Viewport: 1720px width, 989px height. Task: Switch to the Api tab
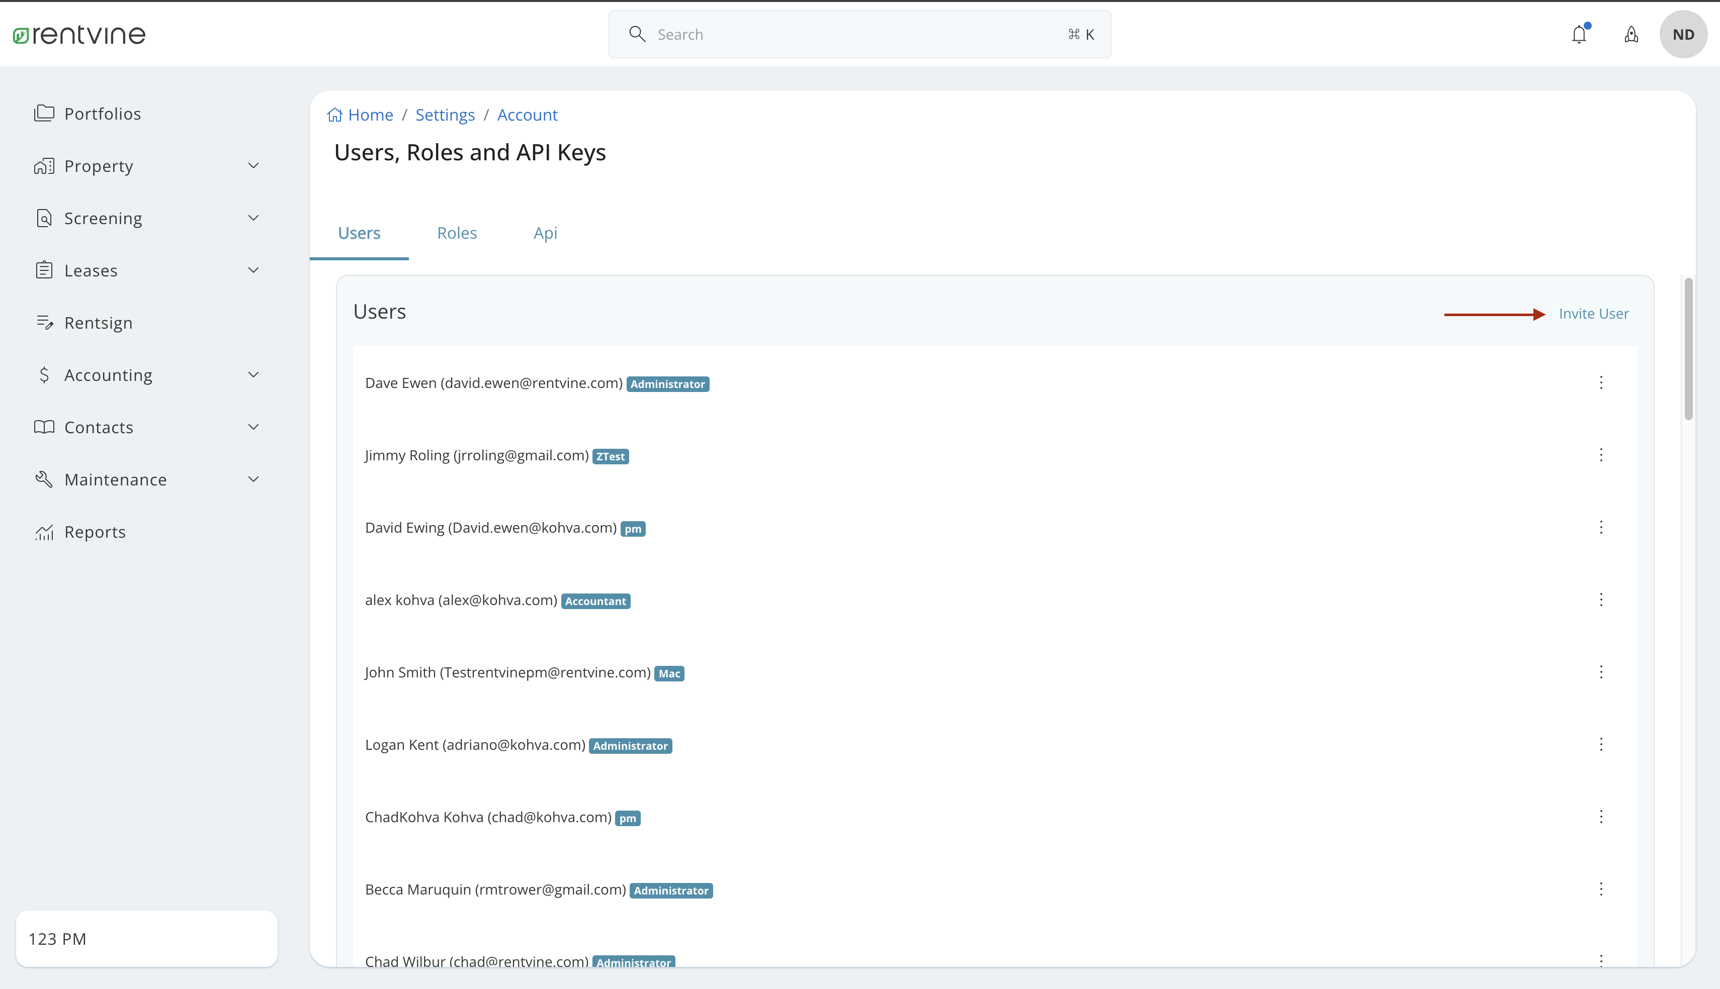[545, 233]
